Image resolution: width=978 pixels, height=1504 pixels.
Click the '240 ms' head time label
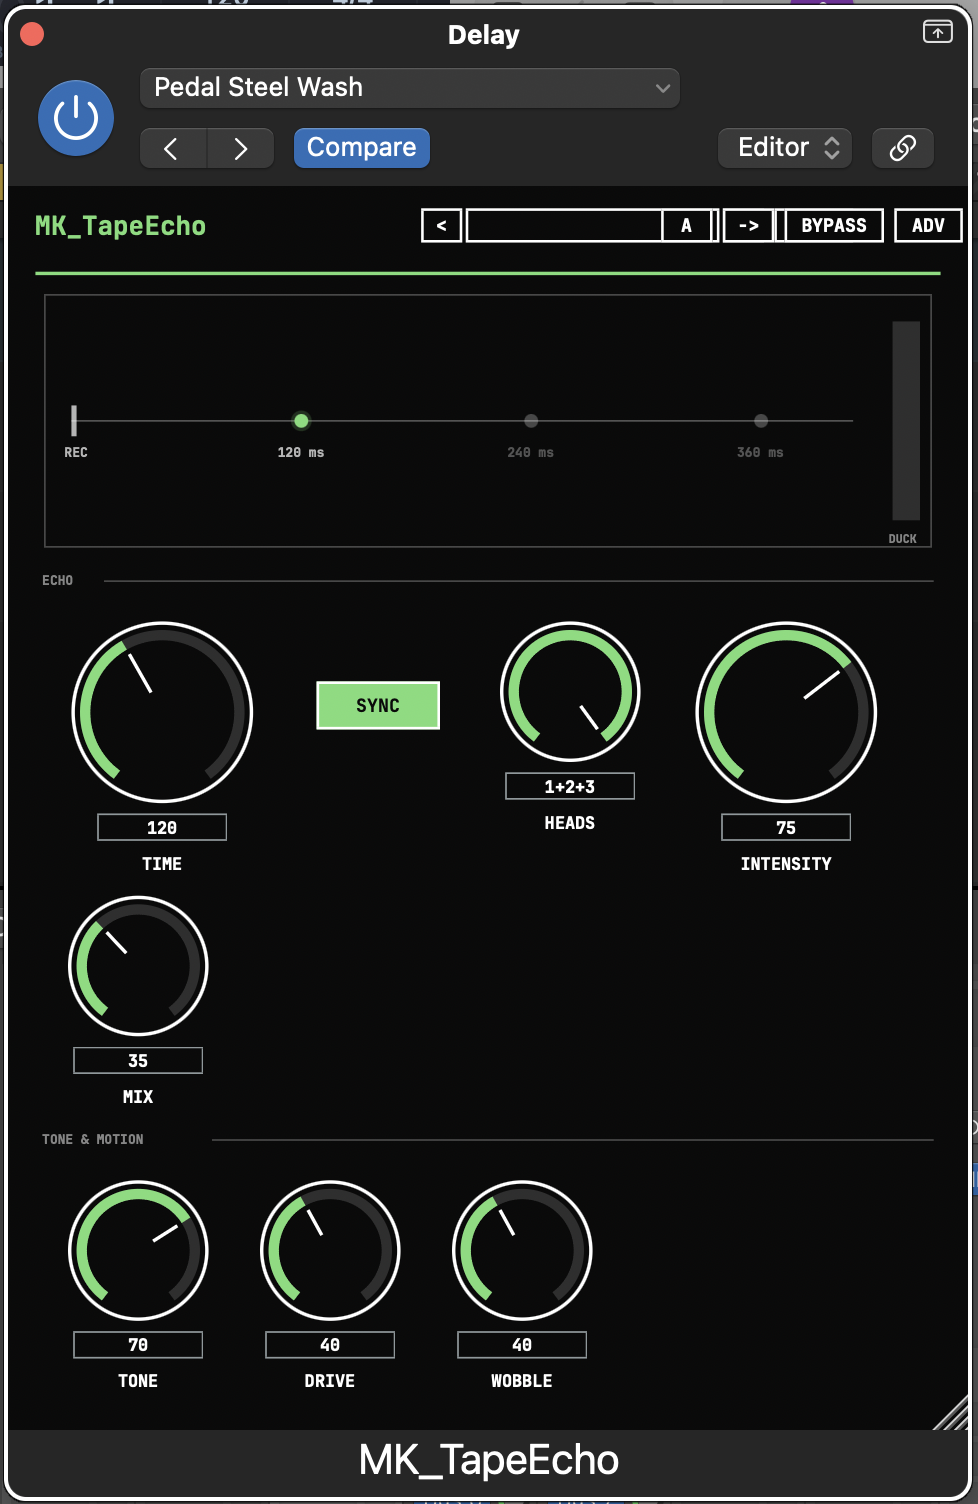[x=531, y=453]
